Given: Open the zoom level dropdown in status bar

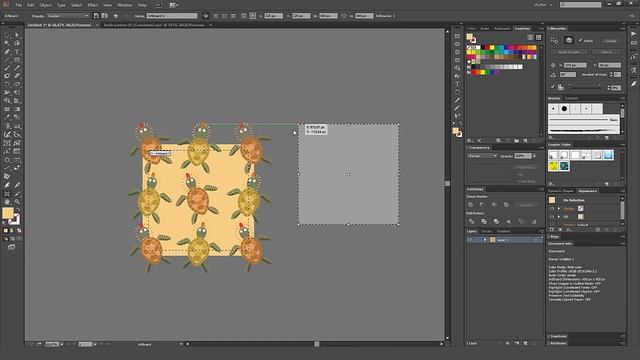Looking at the screenshot, I should click(62, 344).
